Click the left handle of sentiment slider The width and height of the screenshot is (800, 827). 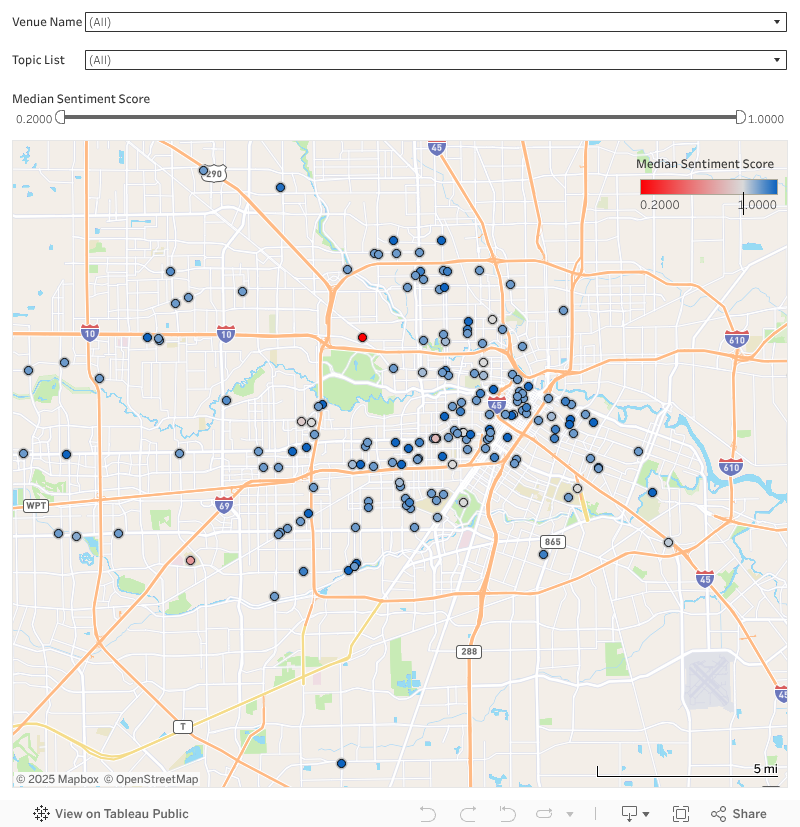tap(60, 117)
